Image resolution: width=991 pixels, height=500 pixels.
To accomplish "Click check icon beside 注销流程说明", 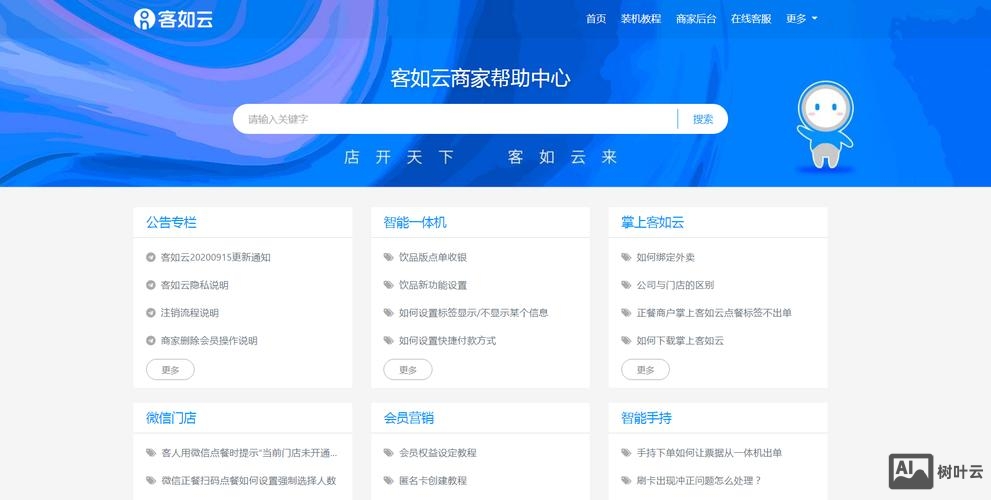I will (150, 313).
